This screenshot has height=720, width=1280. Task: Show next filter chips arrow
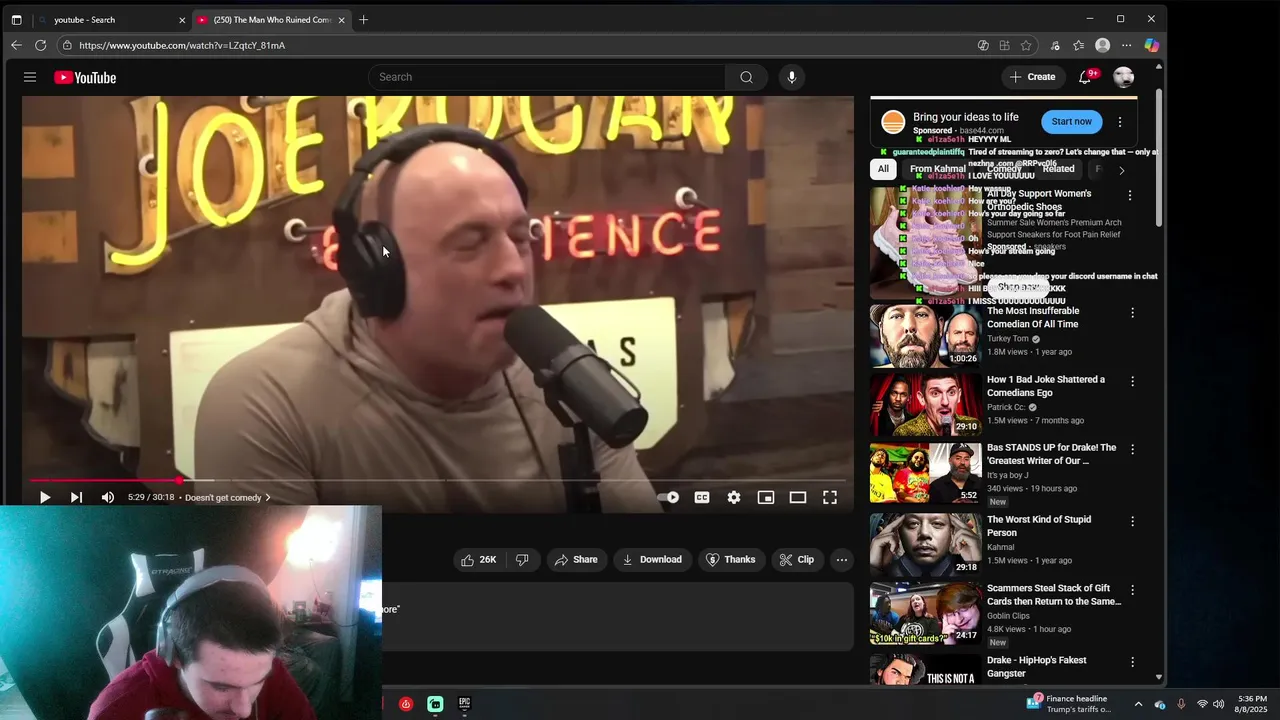(1121, 170)
